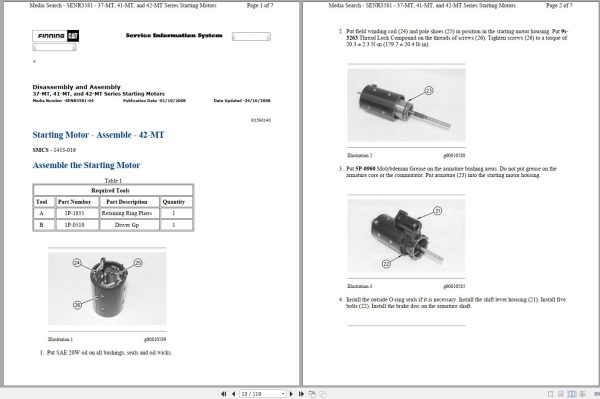Click the 'Starting Motor - Assemble - 42-MT' heading
Image resolution: width=600 pixels, height=399 pixels.
[98, 135]
